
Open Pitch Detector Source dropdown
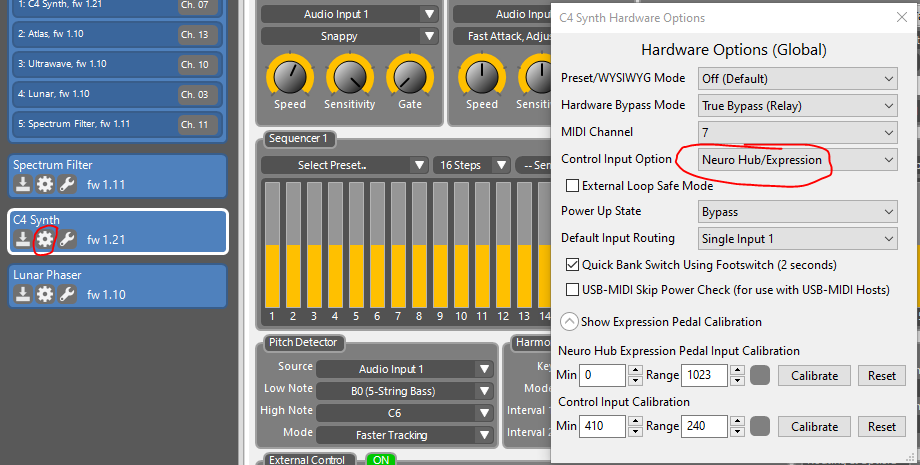[x=405, y=369]
